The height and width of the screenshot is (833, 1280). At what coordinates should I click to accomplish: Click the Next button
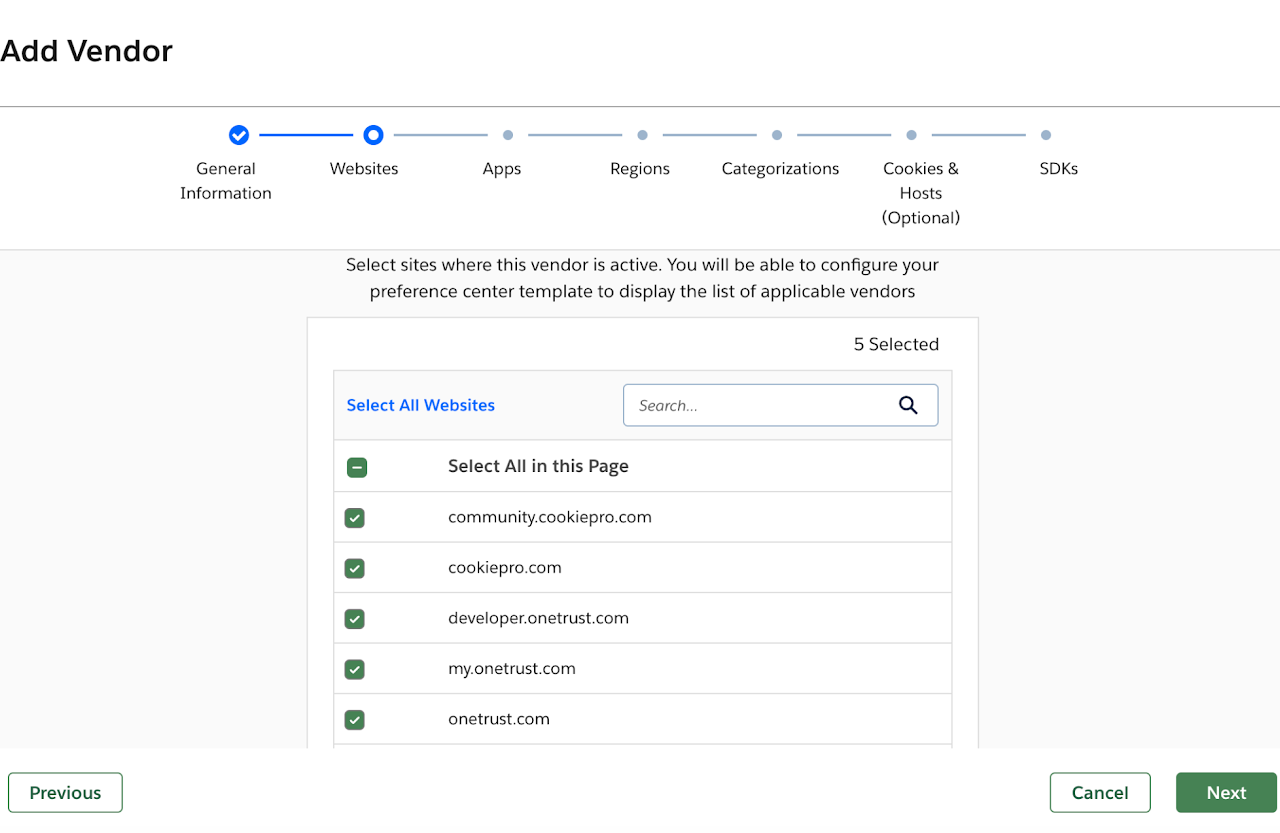(1226, 793)
